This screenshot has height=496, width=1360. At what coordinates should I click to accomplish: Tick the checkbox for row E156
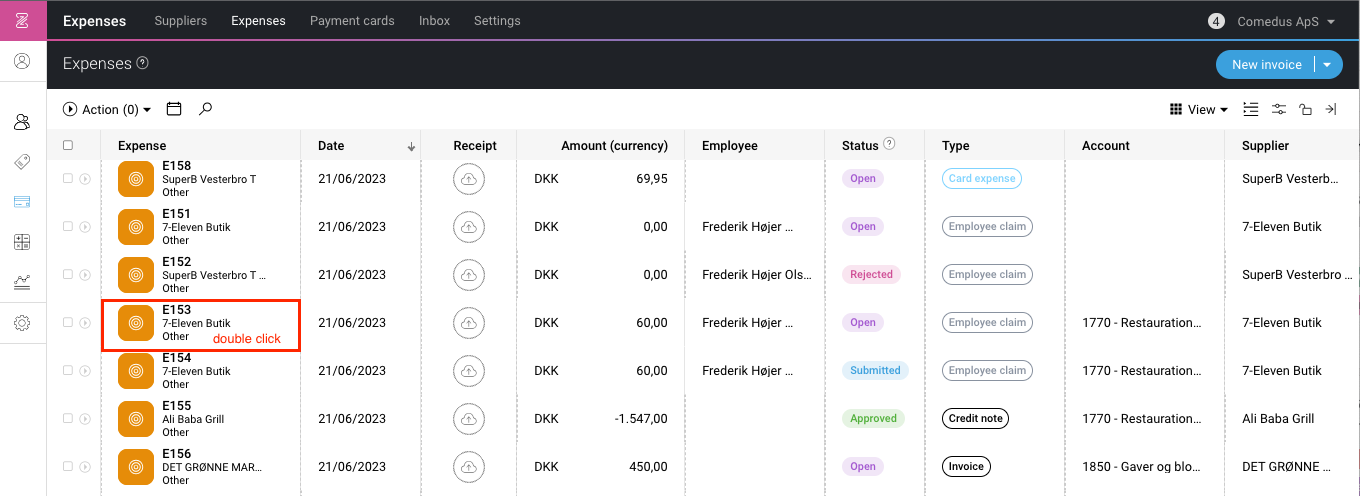point(68,466)
